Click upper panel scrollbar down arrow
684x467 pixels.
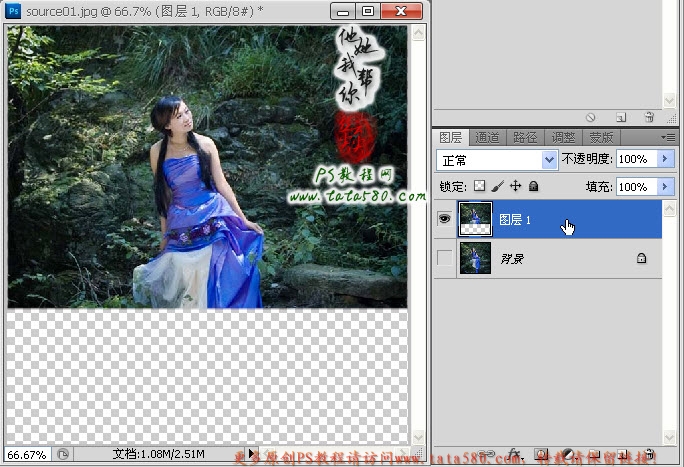click(x=670, y=101)
